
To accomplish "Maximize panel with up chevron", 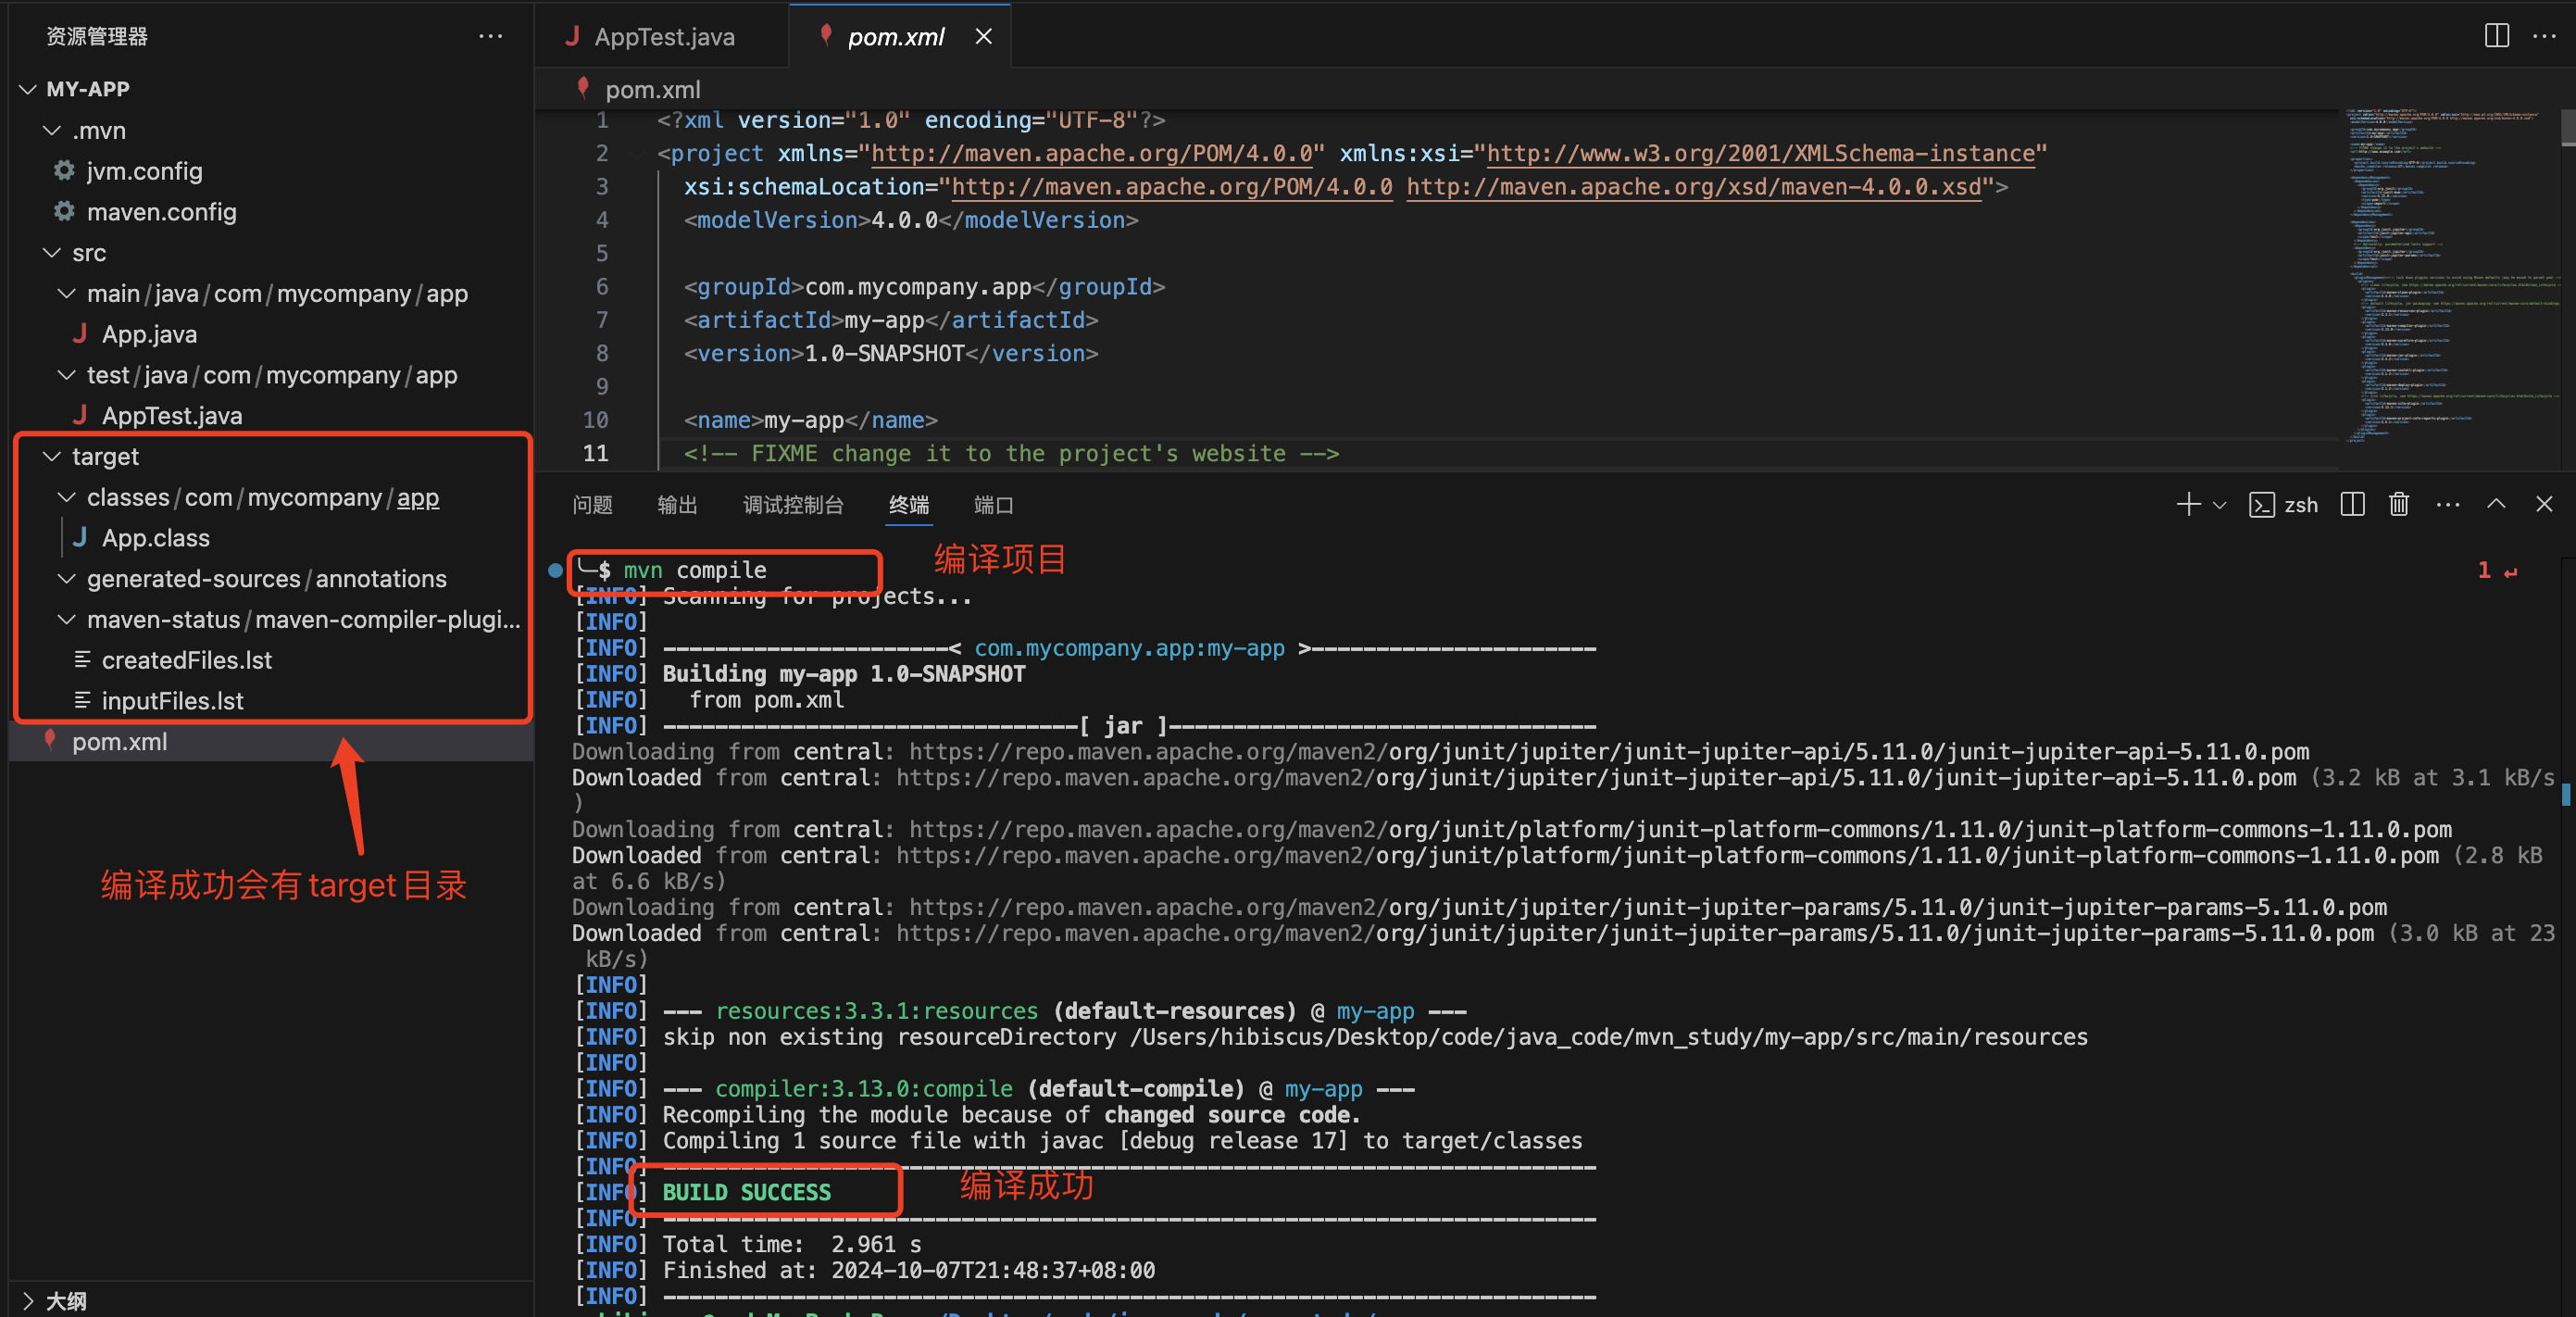I will [x=2496, y=504].
